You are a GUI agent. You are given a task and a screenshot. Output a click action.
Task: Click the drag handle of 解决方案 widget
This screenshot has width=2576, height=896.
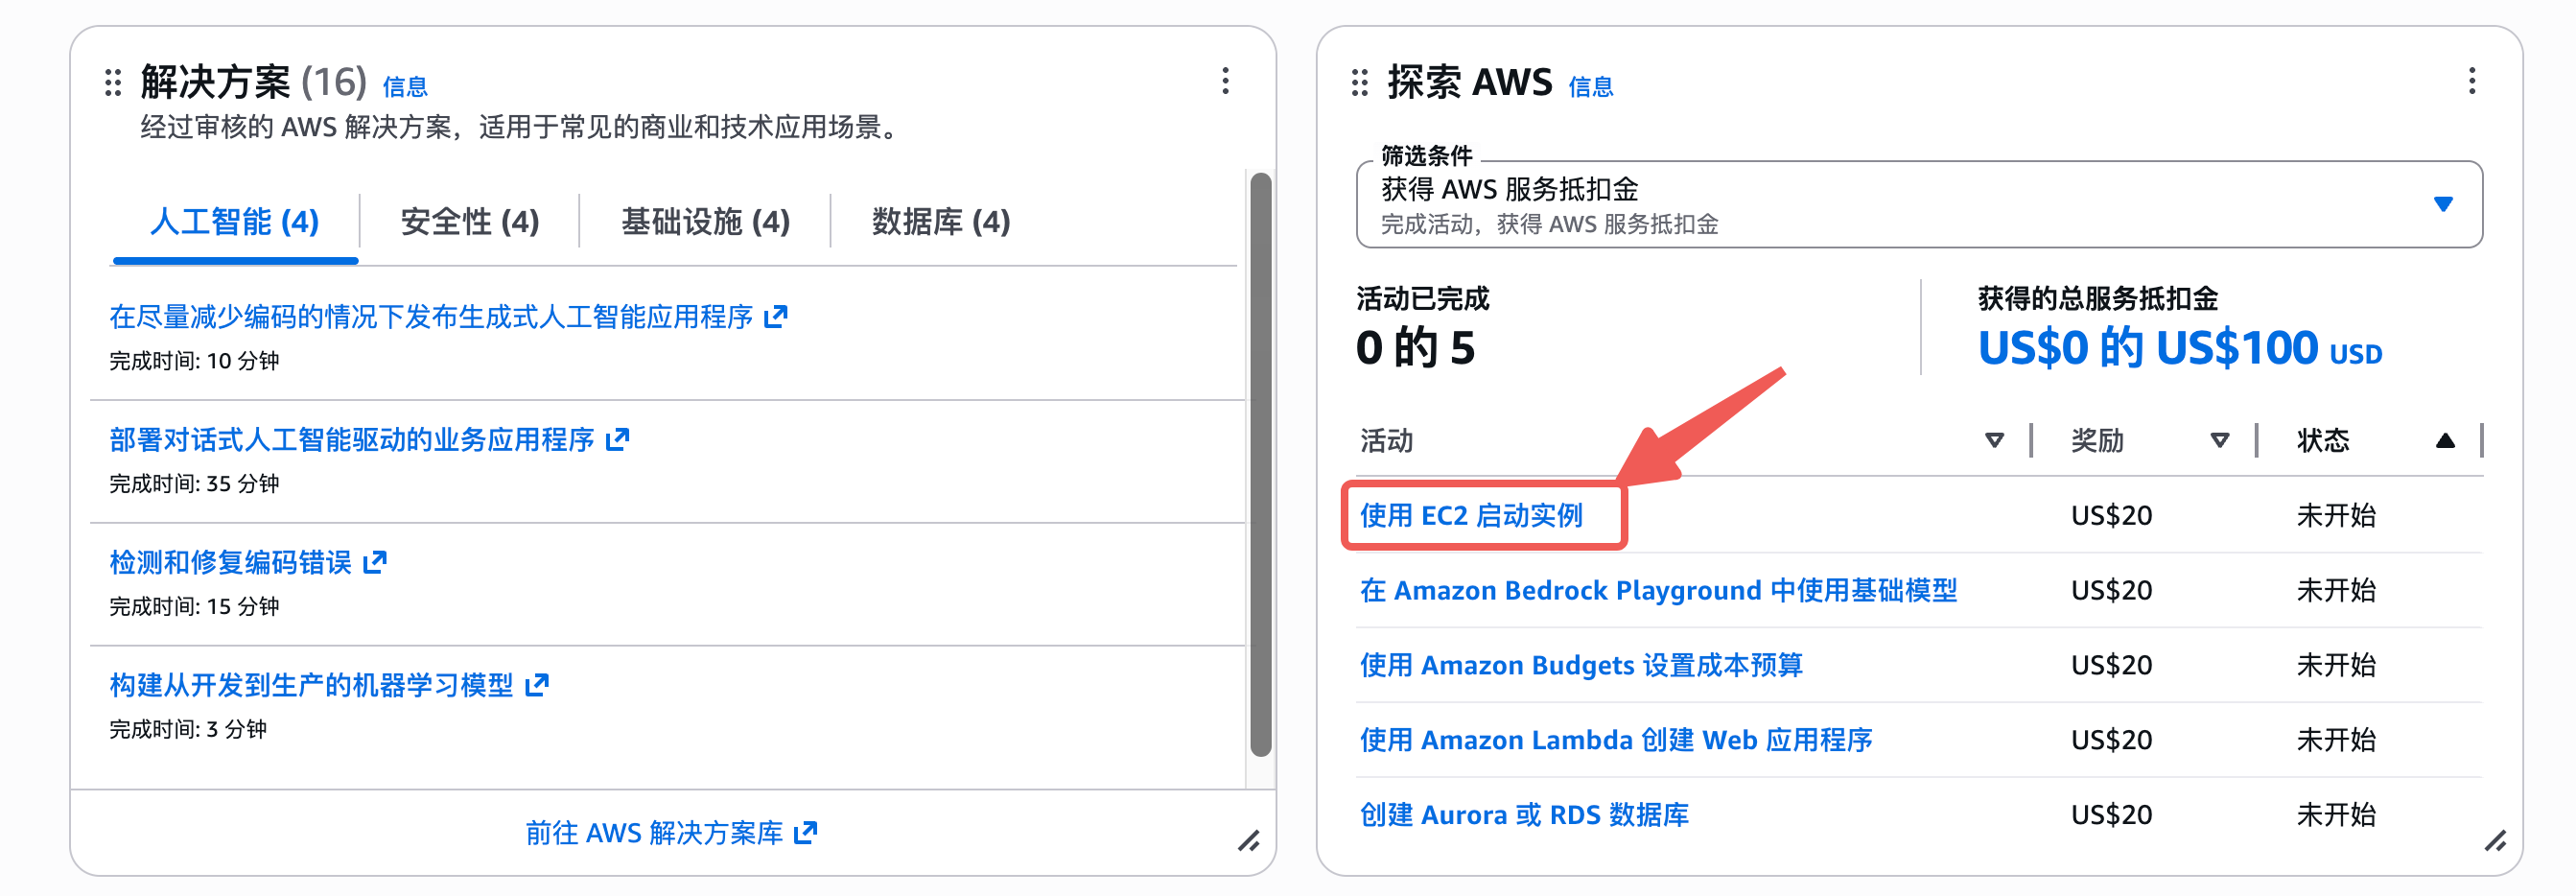pos(113,82)
